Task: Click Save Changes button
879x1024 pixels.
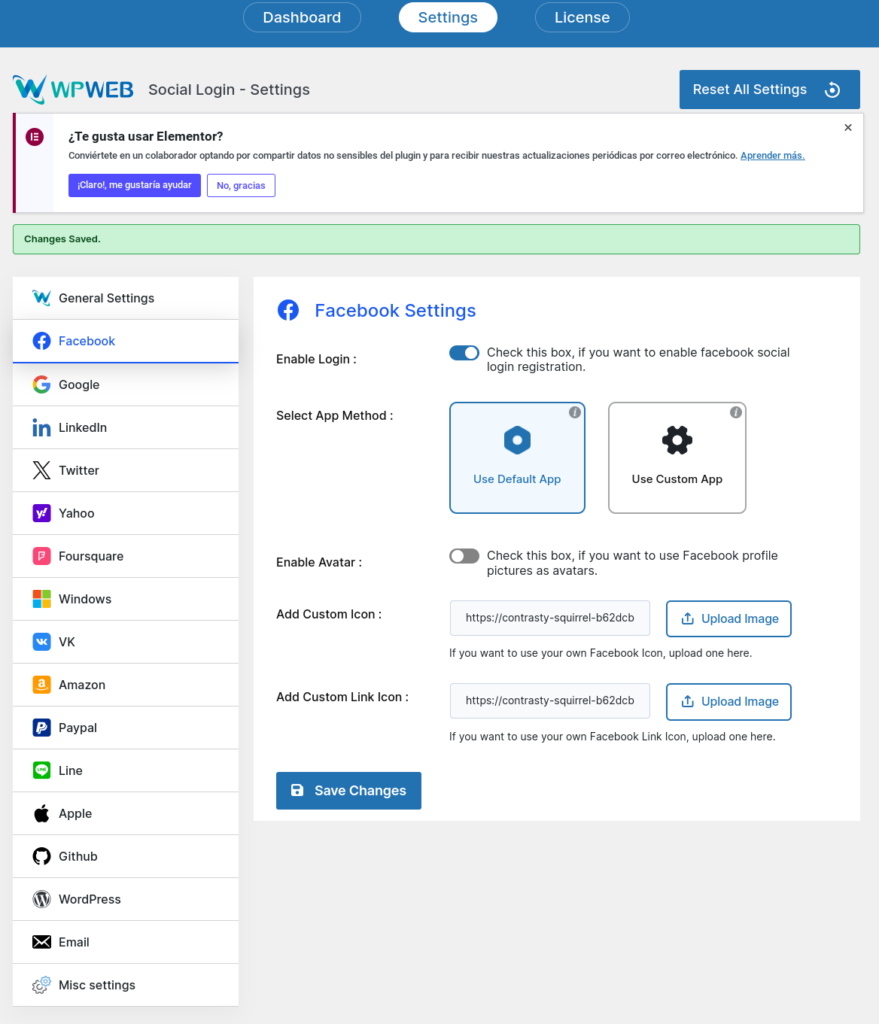Action: point(349,791)
